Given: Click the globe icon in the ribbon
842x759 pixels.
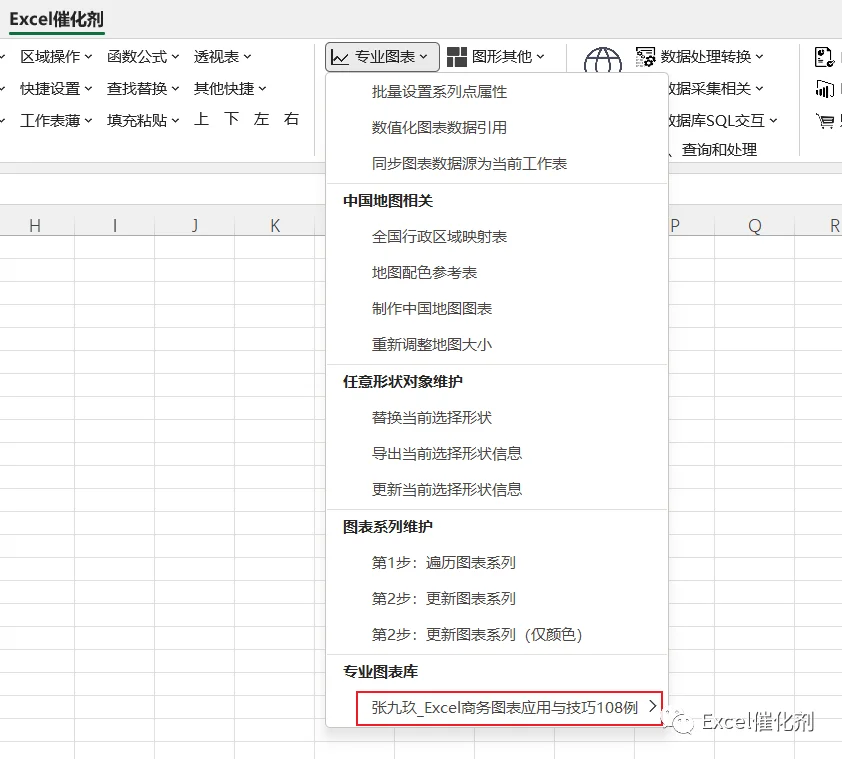Looking at the screenshot, I should tap(603, 60).
